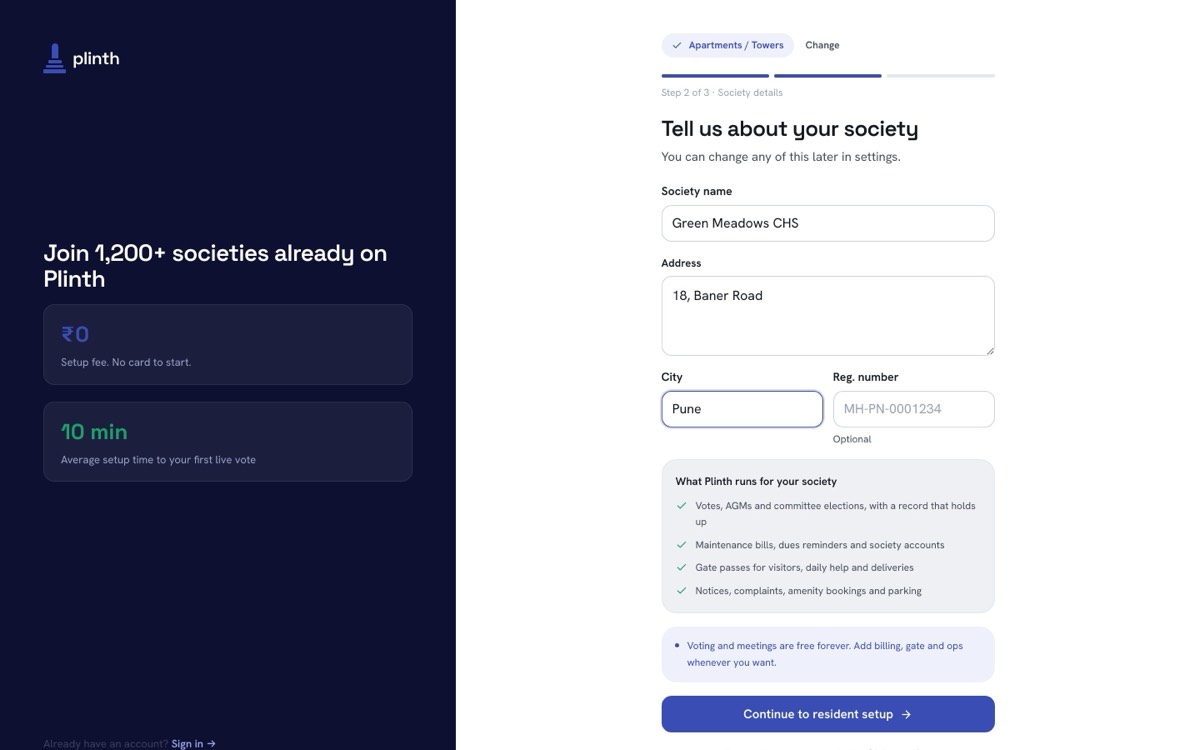
Task: Continue to resident setup
Action: [x=828, y=714]
